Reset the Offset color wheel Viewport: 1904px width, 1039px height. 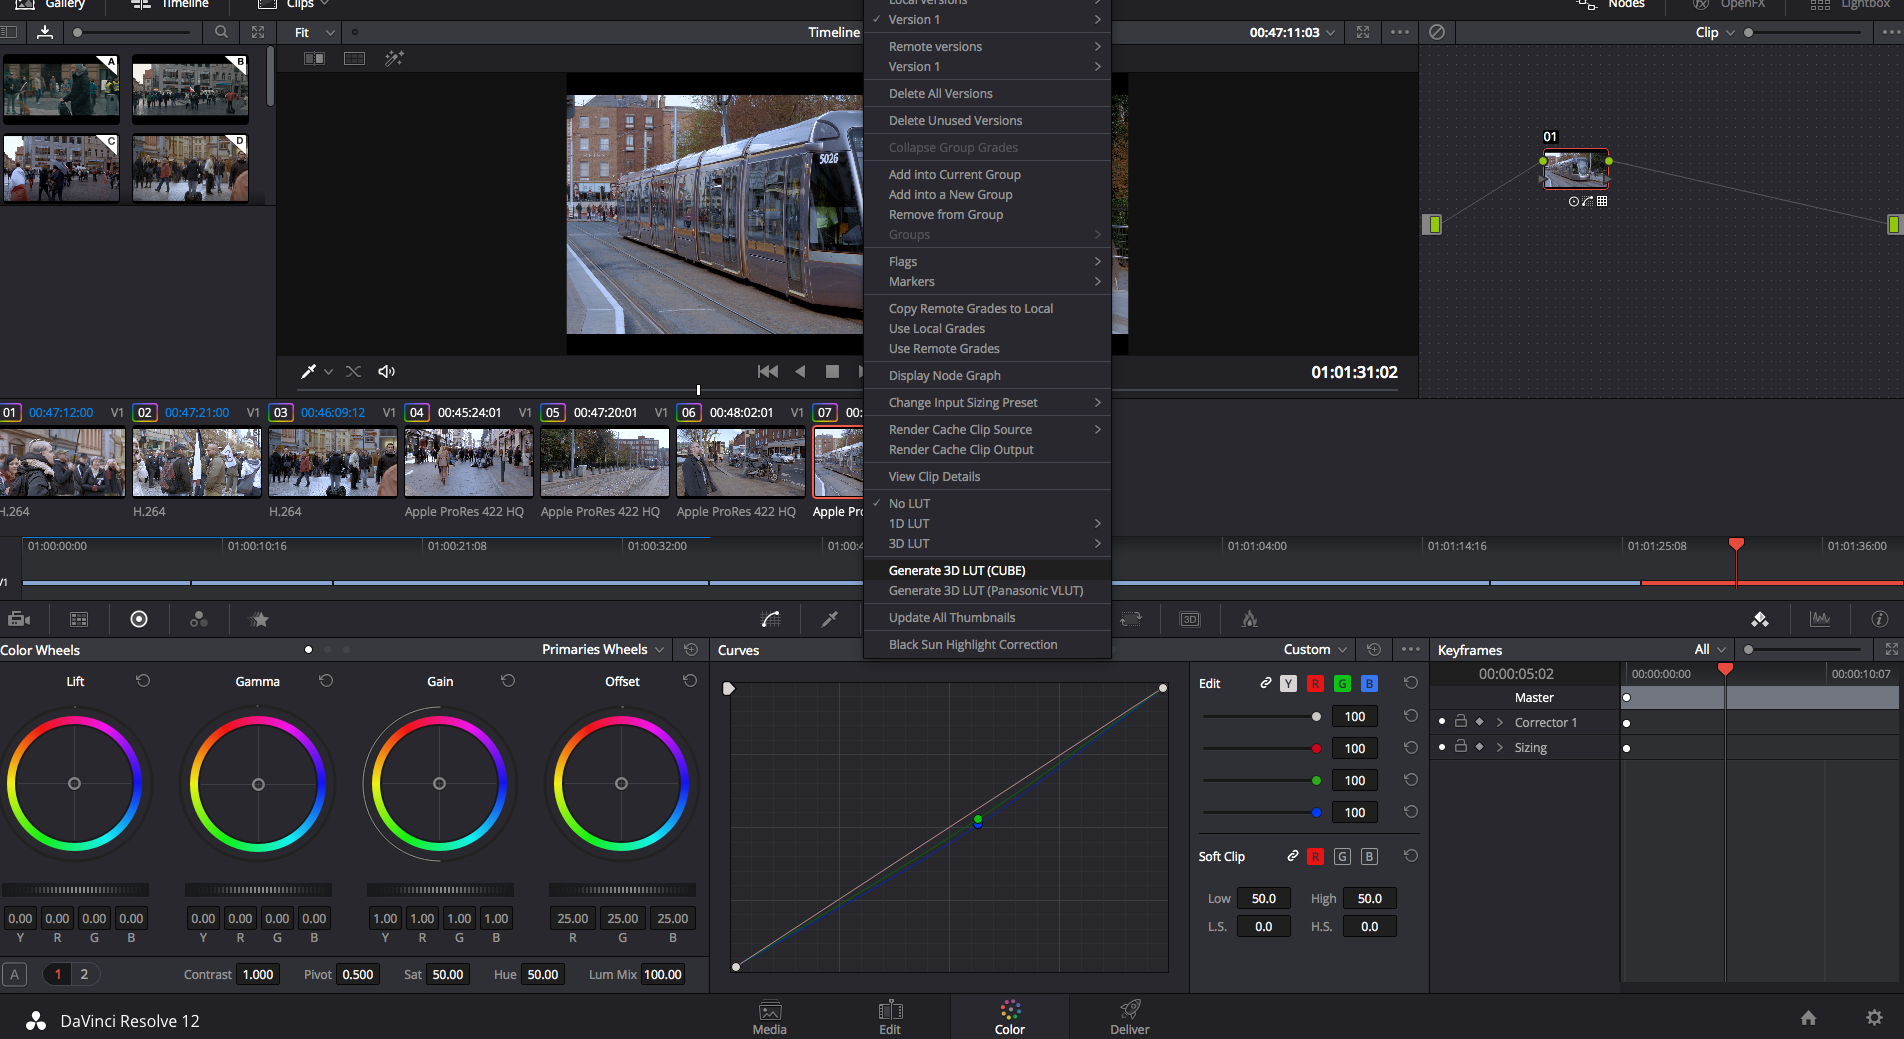point(690,680)
